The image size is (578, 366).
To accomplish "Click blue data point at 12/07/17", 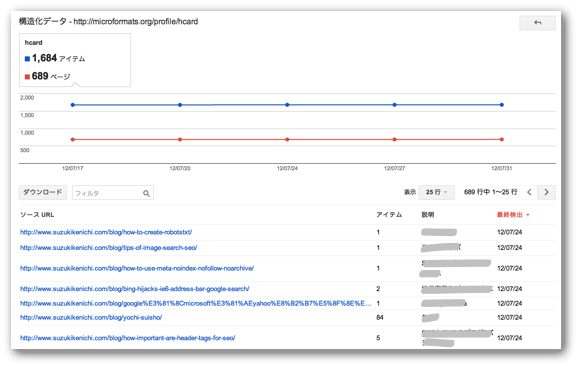I will click(73, 105).
